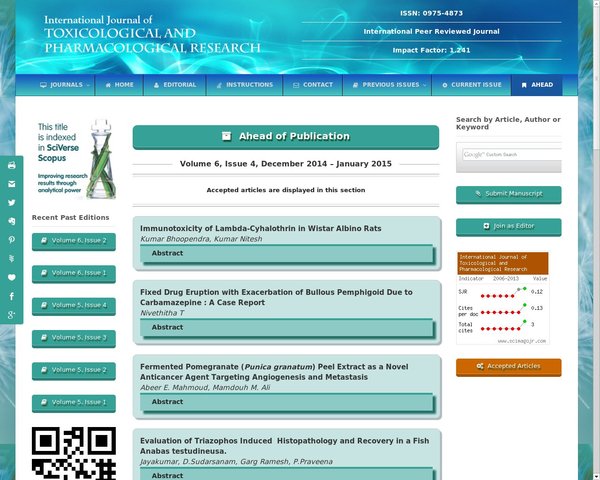Click the bookmark icon beside AHEAD
600x480 pixels.
point(524,85)
